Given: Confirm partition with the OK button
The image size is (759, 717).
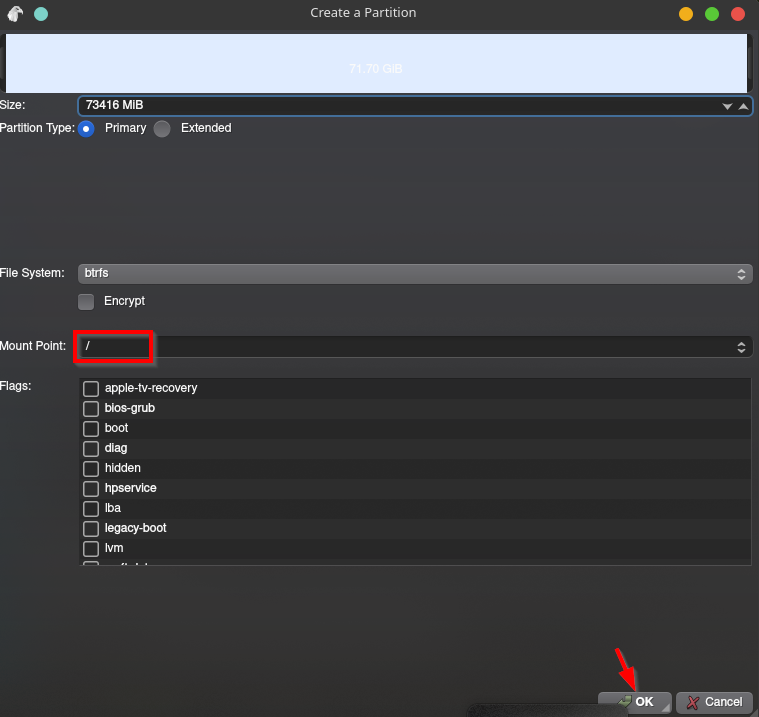Looking at the screenshot, I should tap(635, 702).
